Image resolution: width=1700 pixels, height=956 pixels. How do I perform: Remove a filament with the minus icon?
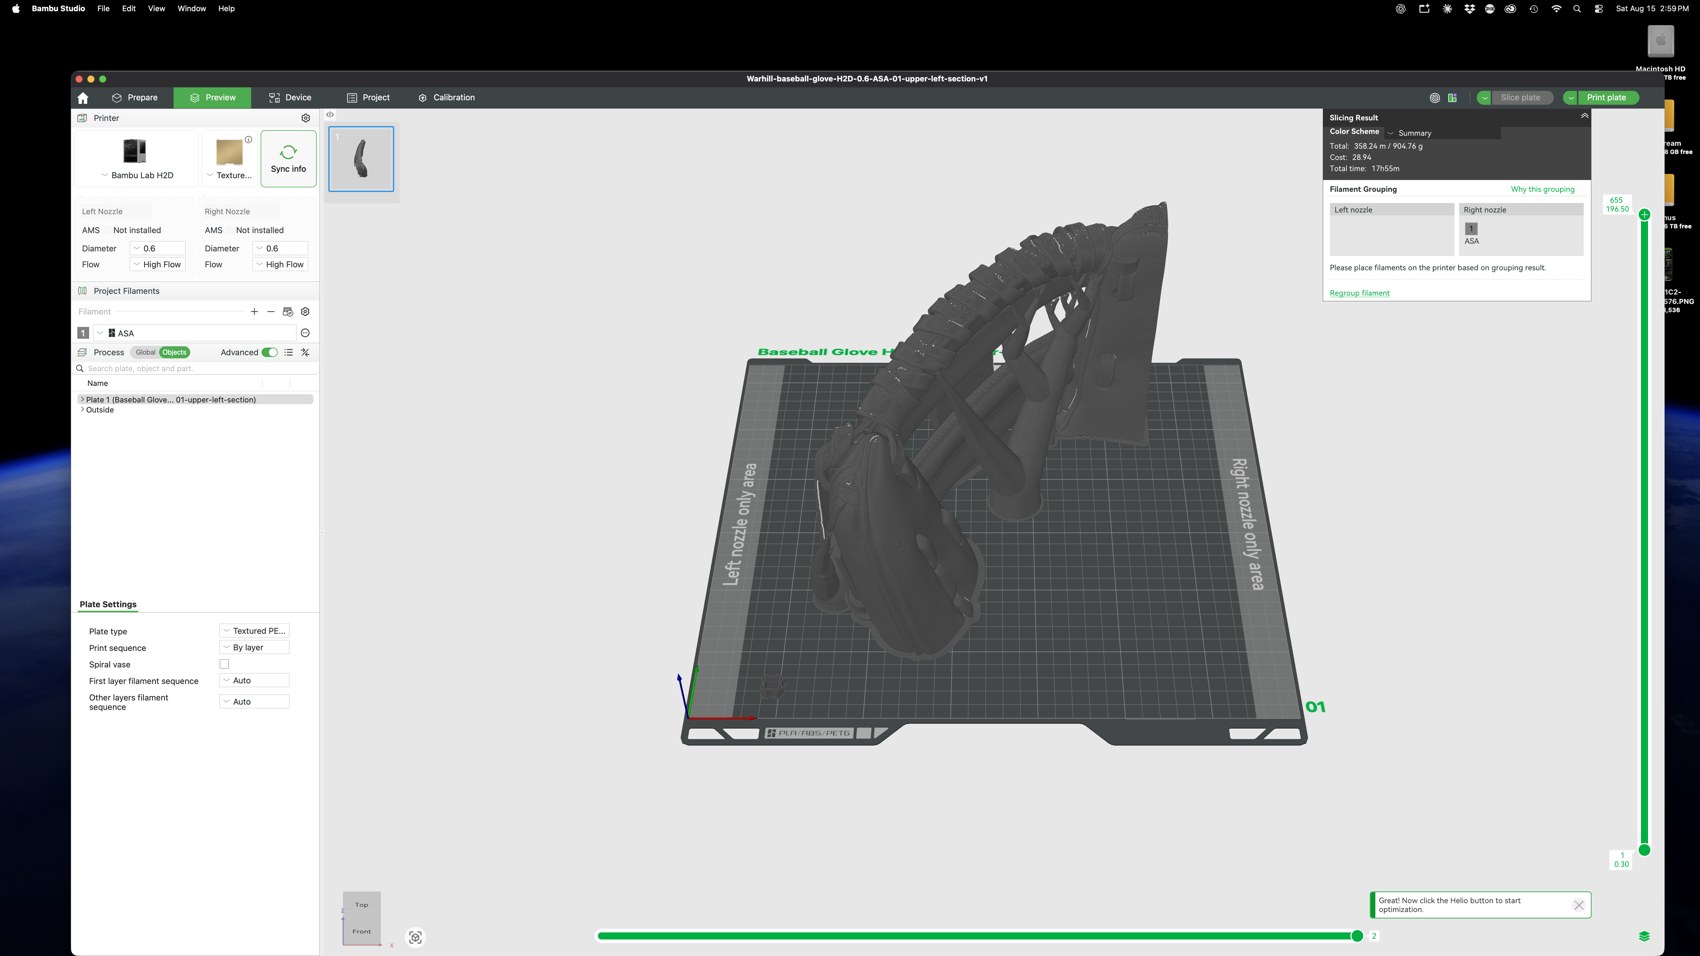(x=271, y=312)
